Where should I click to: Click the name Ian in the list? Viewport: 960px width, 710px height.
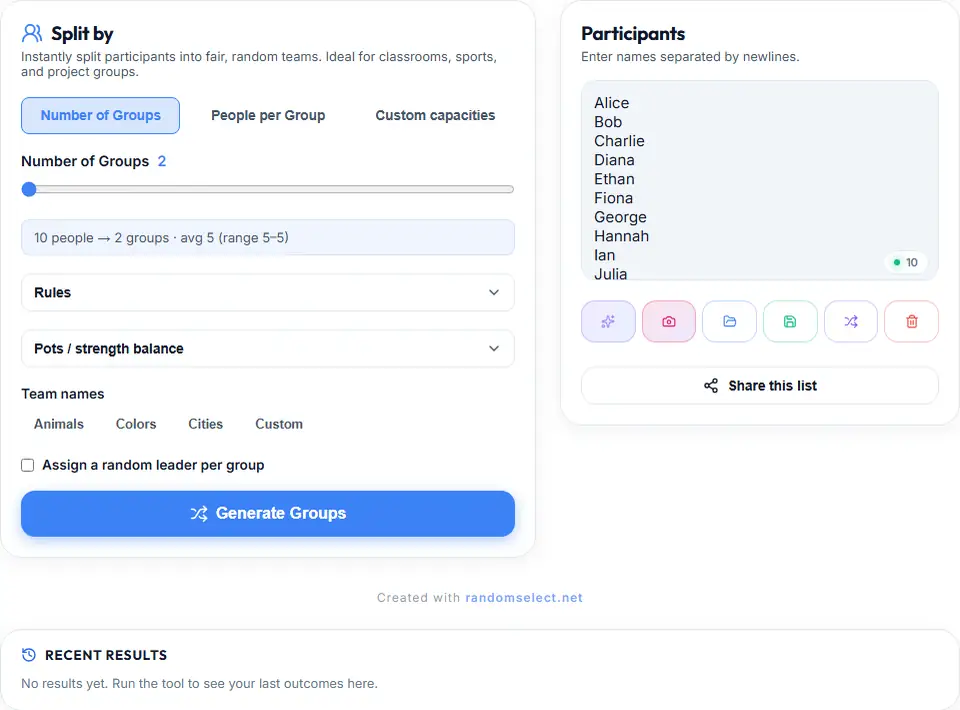coord(604,255)
